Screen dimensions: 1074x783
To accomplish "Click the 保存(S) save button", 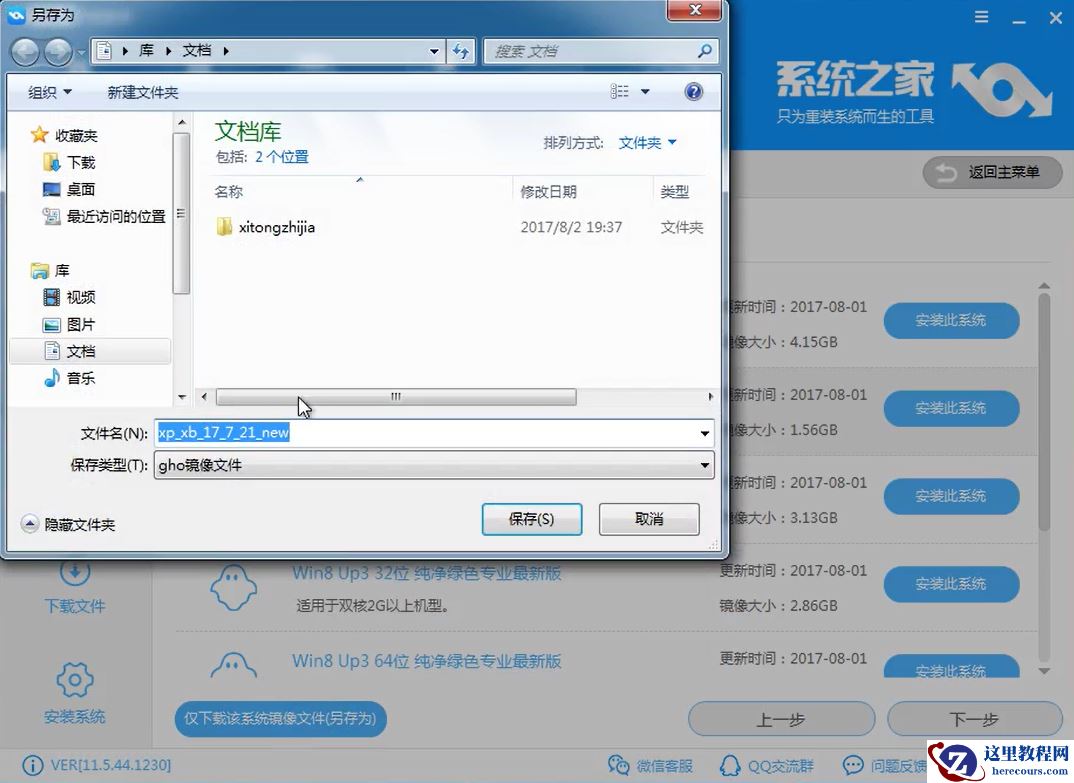I will (x=531, y=519).
